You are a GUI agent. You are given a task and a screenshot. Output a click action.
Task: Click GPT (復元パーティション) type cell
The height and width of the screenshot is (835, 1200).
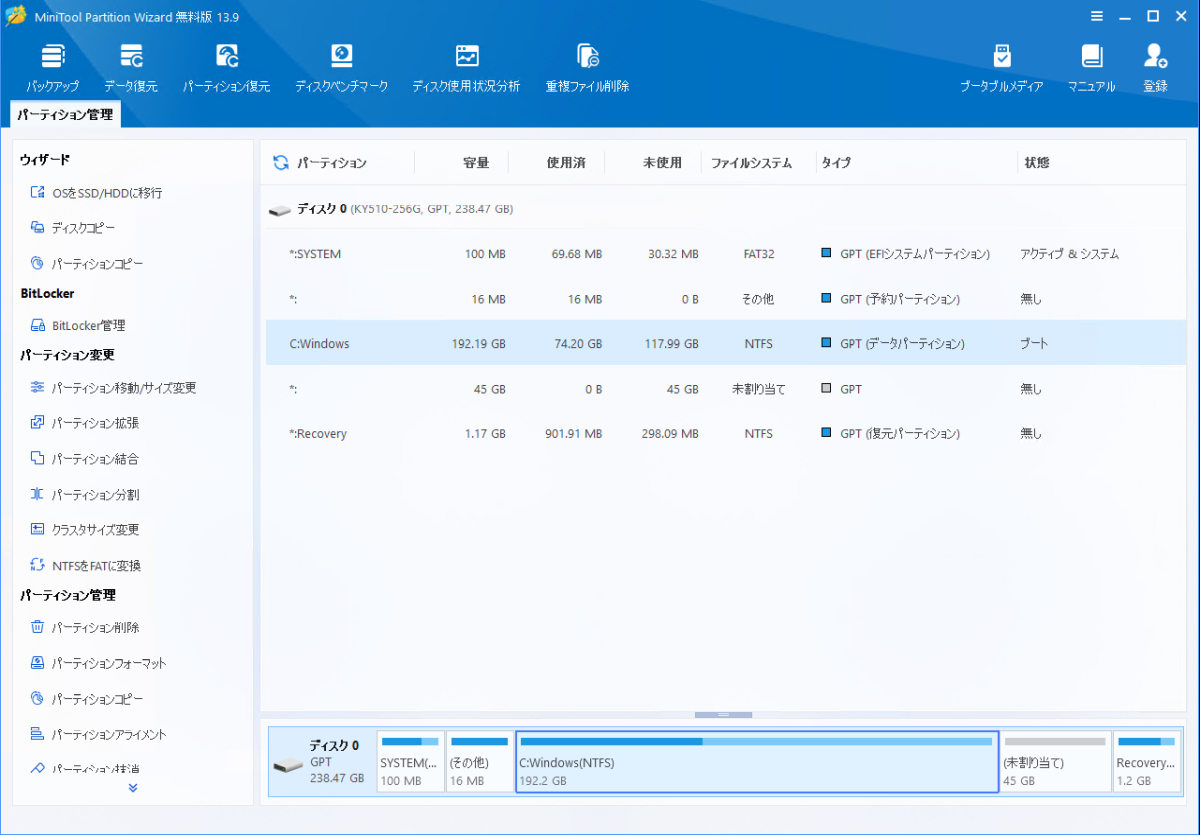click(890, 433)
